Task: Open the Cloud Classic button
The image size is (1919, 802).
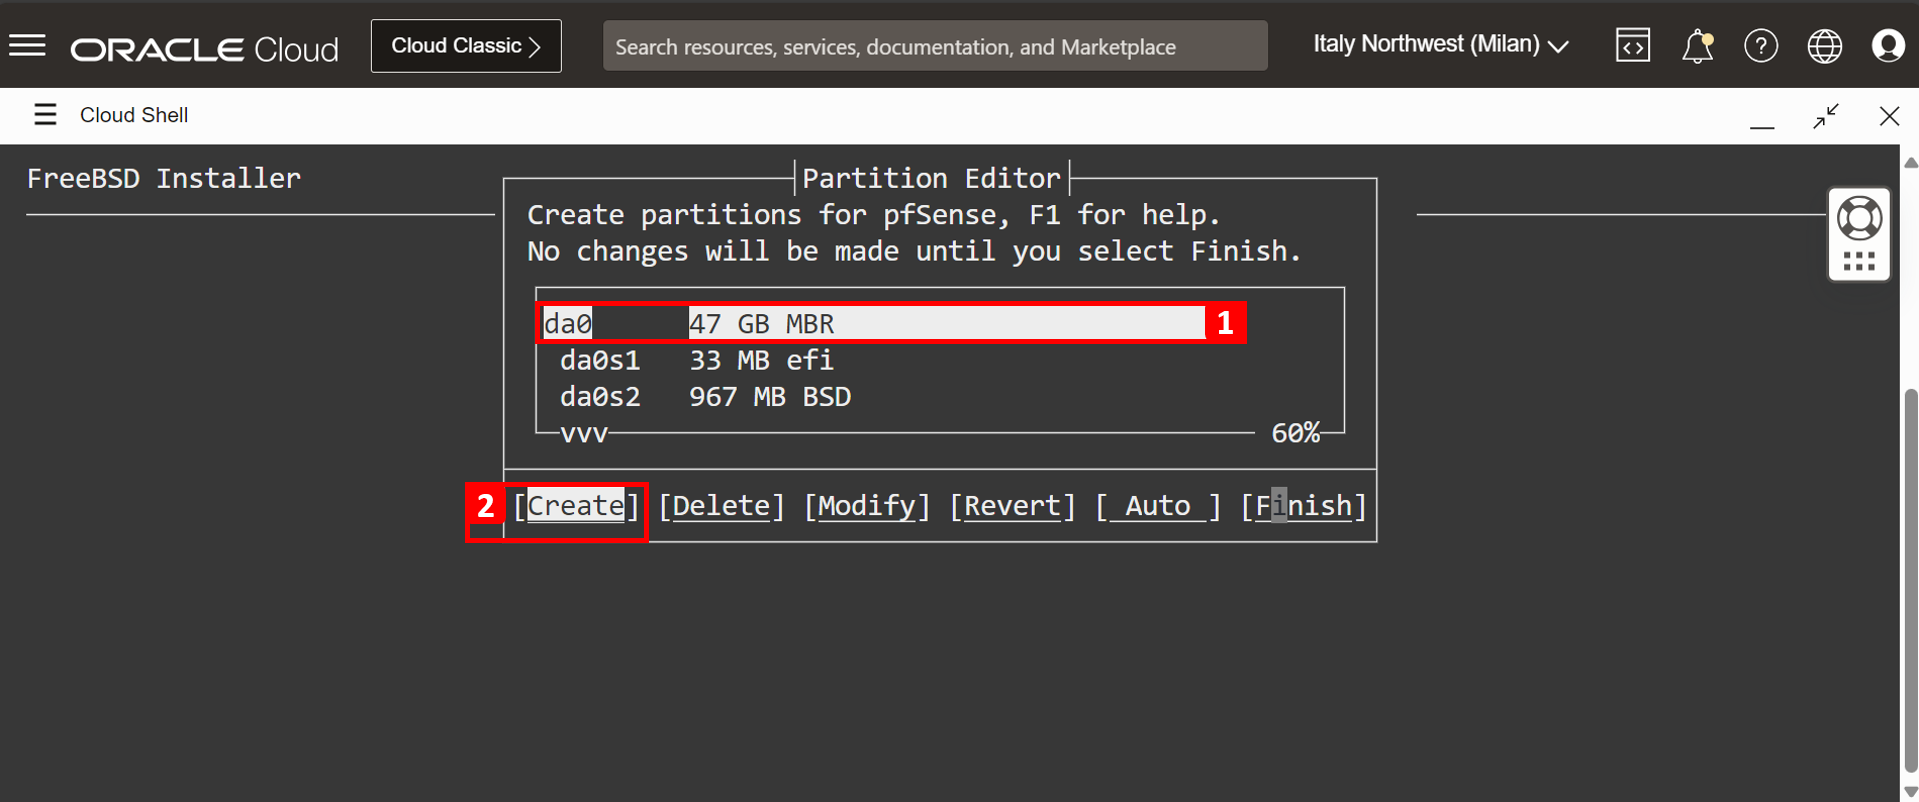Action: [466, 46]
